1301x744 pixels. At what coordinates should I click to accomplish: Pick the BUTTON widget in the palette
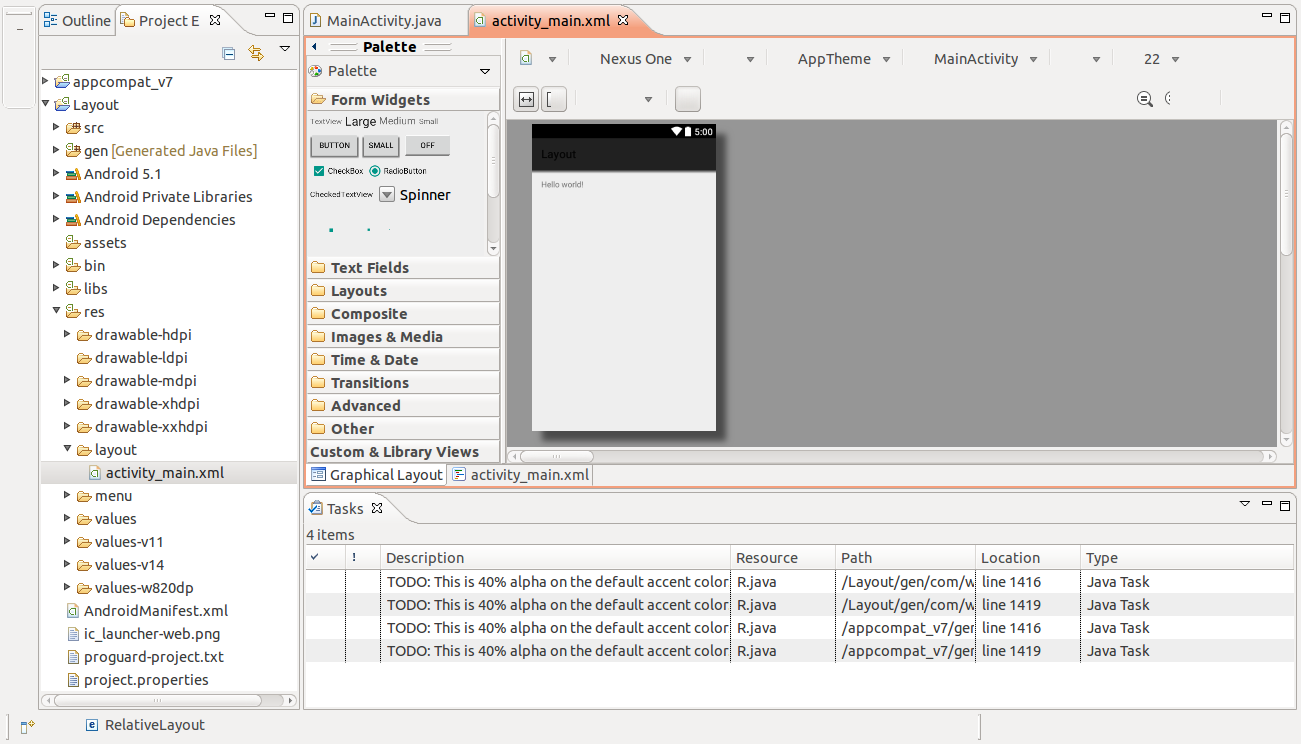click(335, 146)
